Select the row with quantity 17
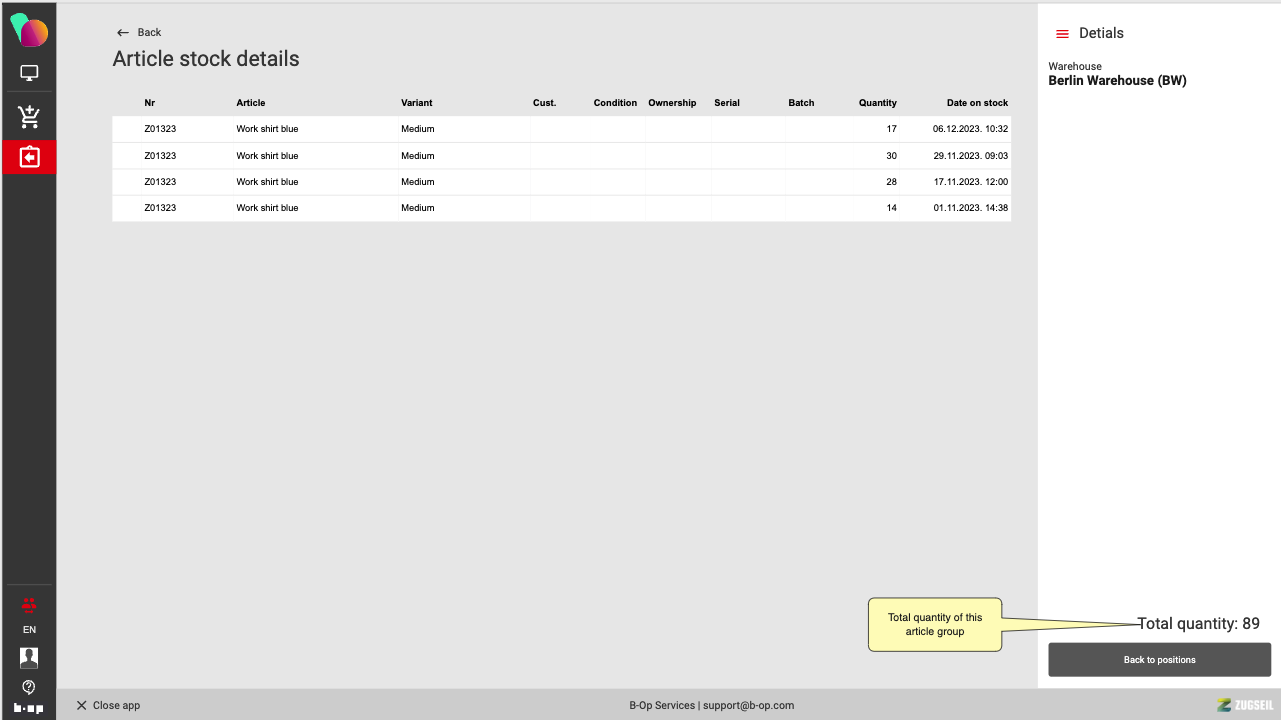The height and width of the screenshot is (720, 1281). coord(561,129)
